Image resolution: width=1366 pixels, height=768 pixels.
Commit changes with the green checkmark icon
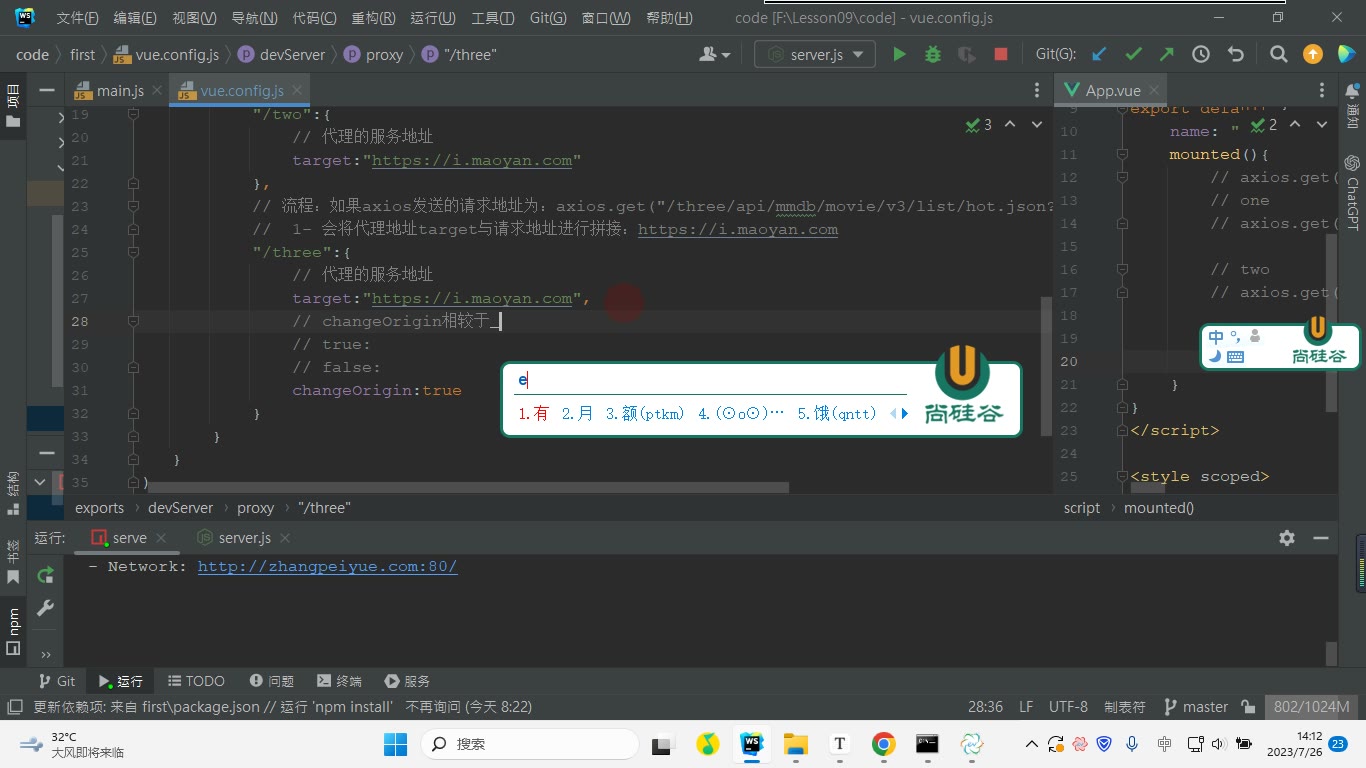click(1133, 55)
